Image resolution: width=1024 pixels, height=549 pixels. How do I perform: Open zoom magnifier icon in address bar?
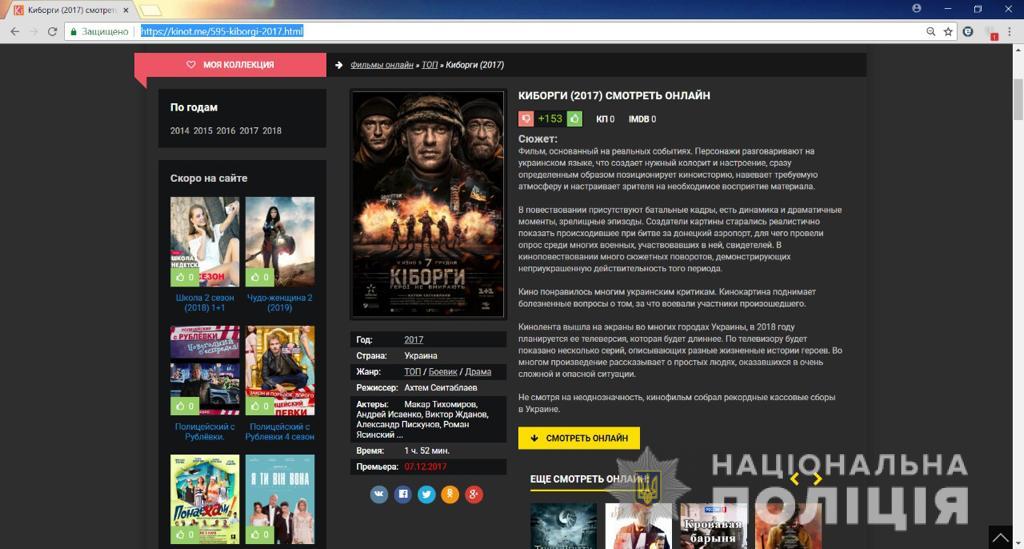[x=931, y=31]
